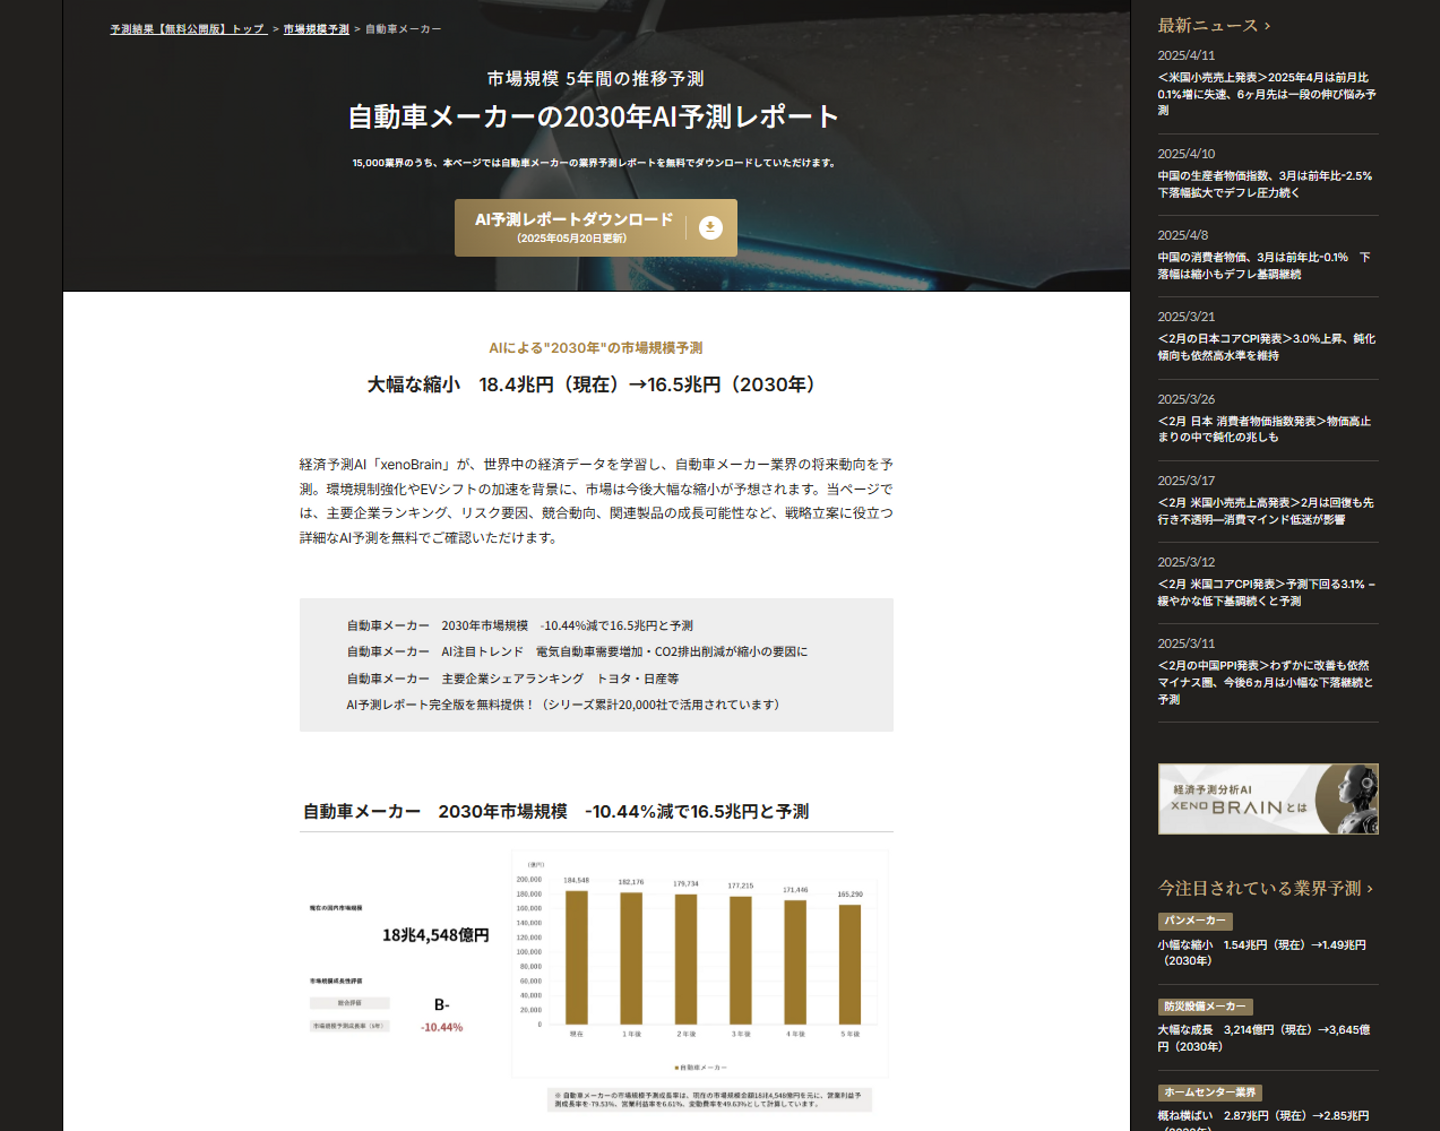This screenshot has height=1131, width=1440.
Task: Click the 自動車メーカーの2030年AI予測レポート title
Action: pos(594,117)
